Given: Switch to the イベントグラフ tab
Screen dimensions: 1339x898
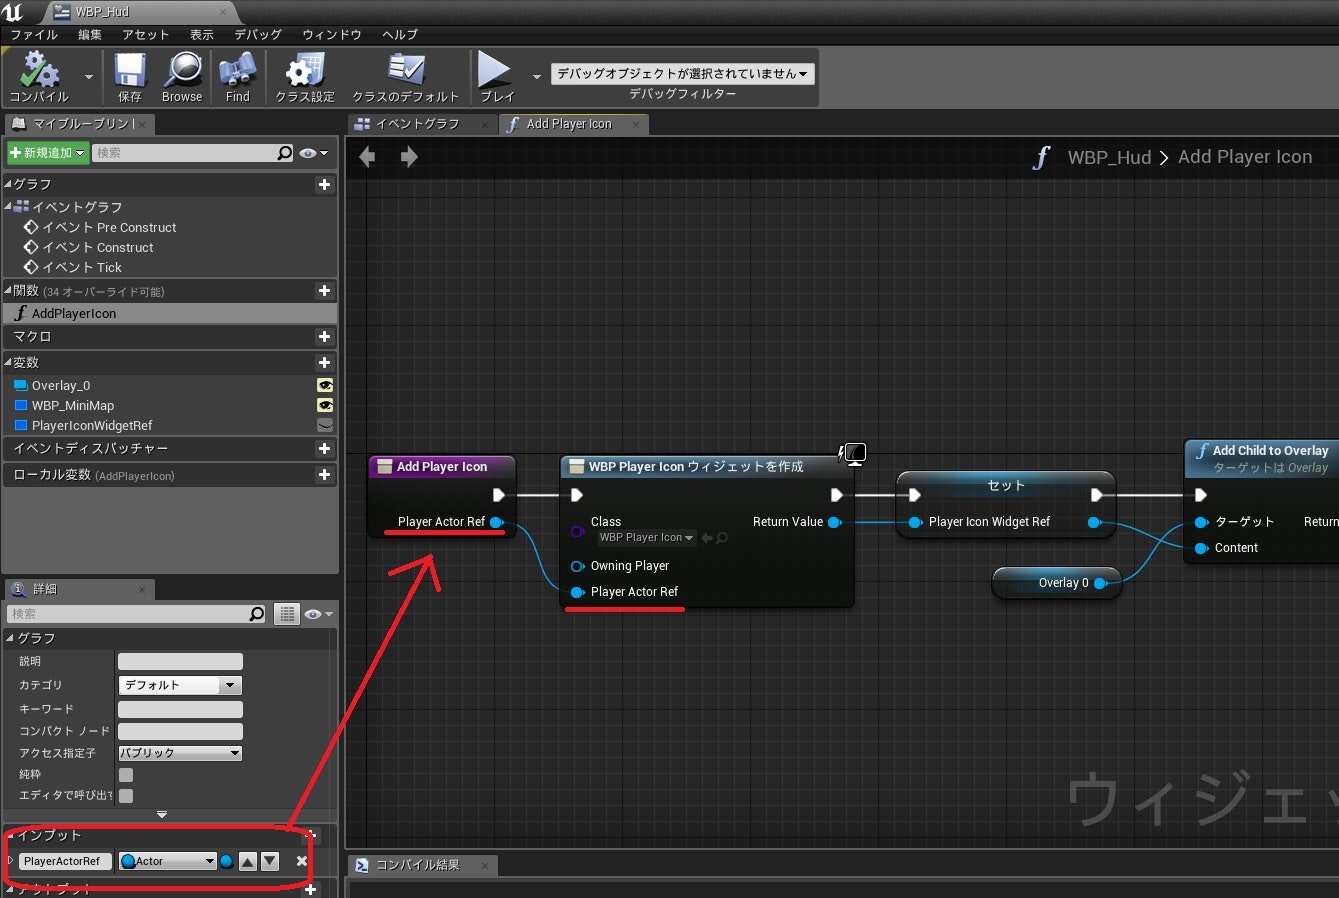Looking at the screenshot, I should coord(417,124).
